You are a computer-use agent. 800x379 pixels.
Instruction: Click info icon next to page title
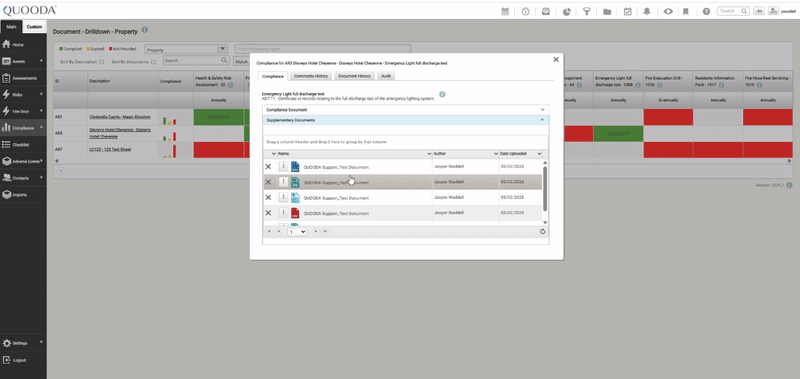(x=145, y=30)
